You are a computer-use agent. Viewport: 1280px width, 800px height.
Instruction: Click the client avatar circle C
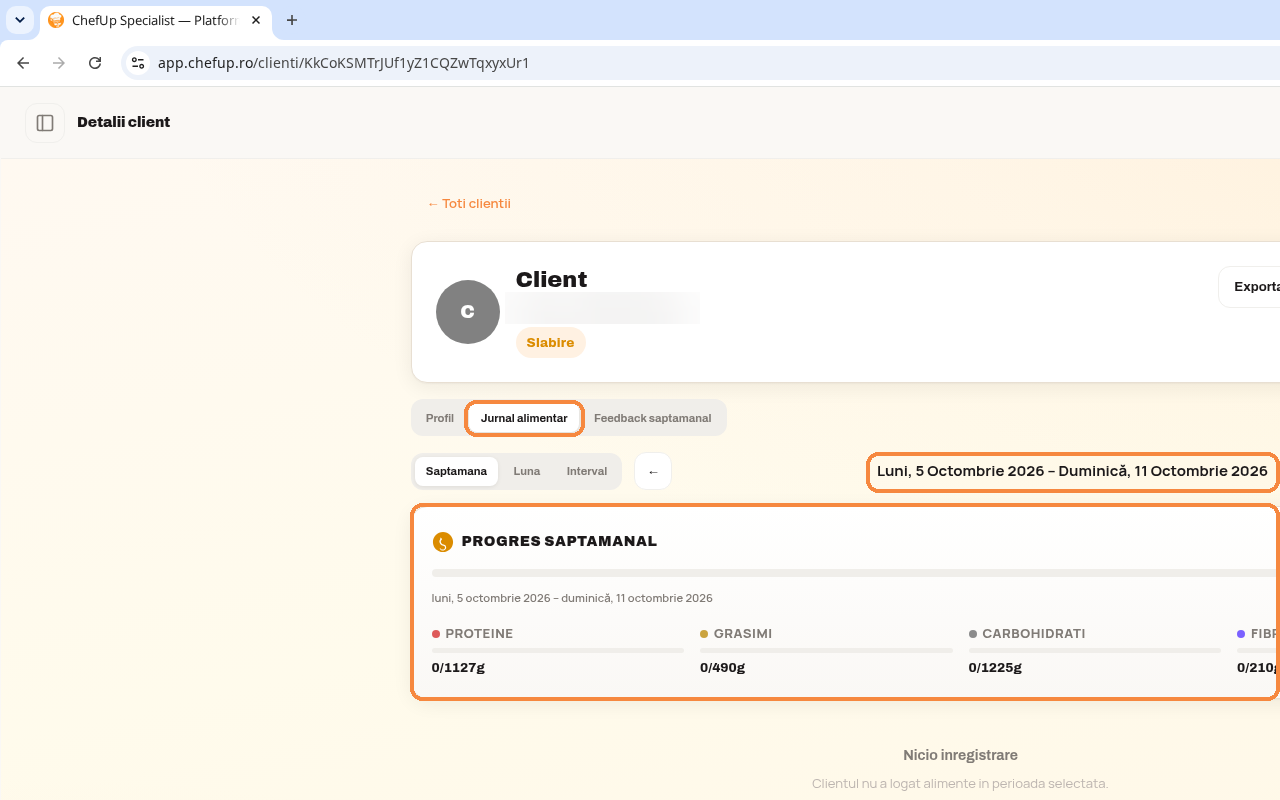(468, 312)
